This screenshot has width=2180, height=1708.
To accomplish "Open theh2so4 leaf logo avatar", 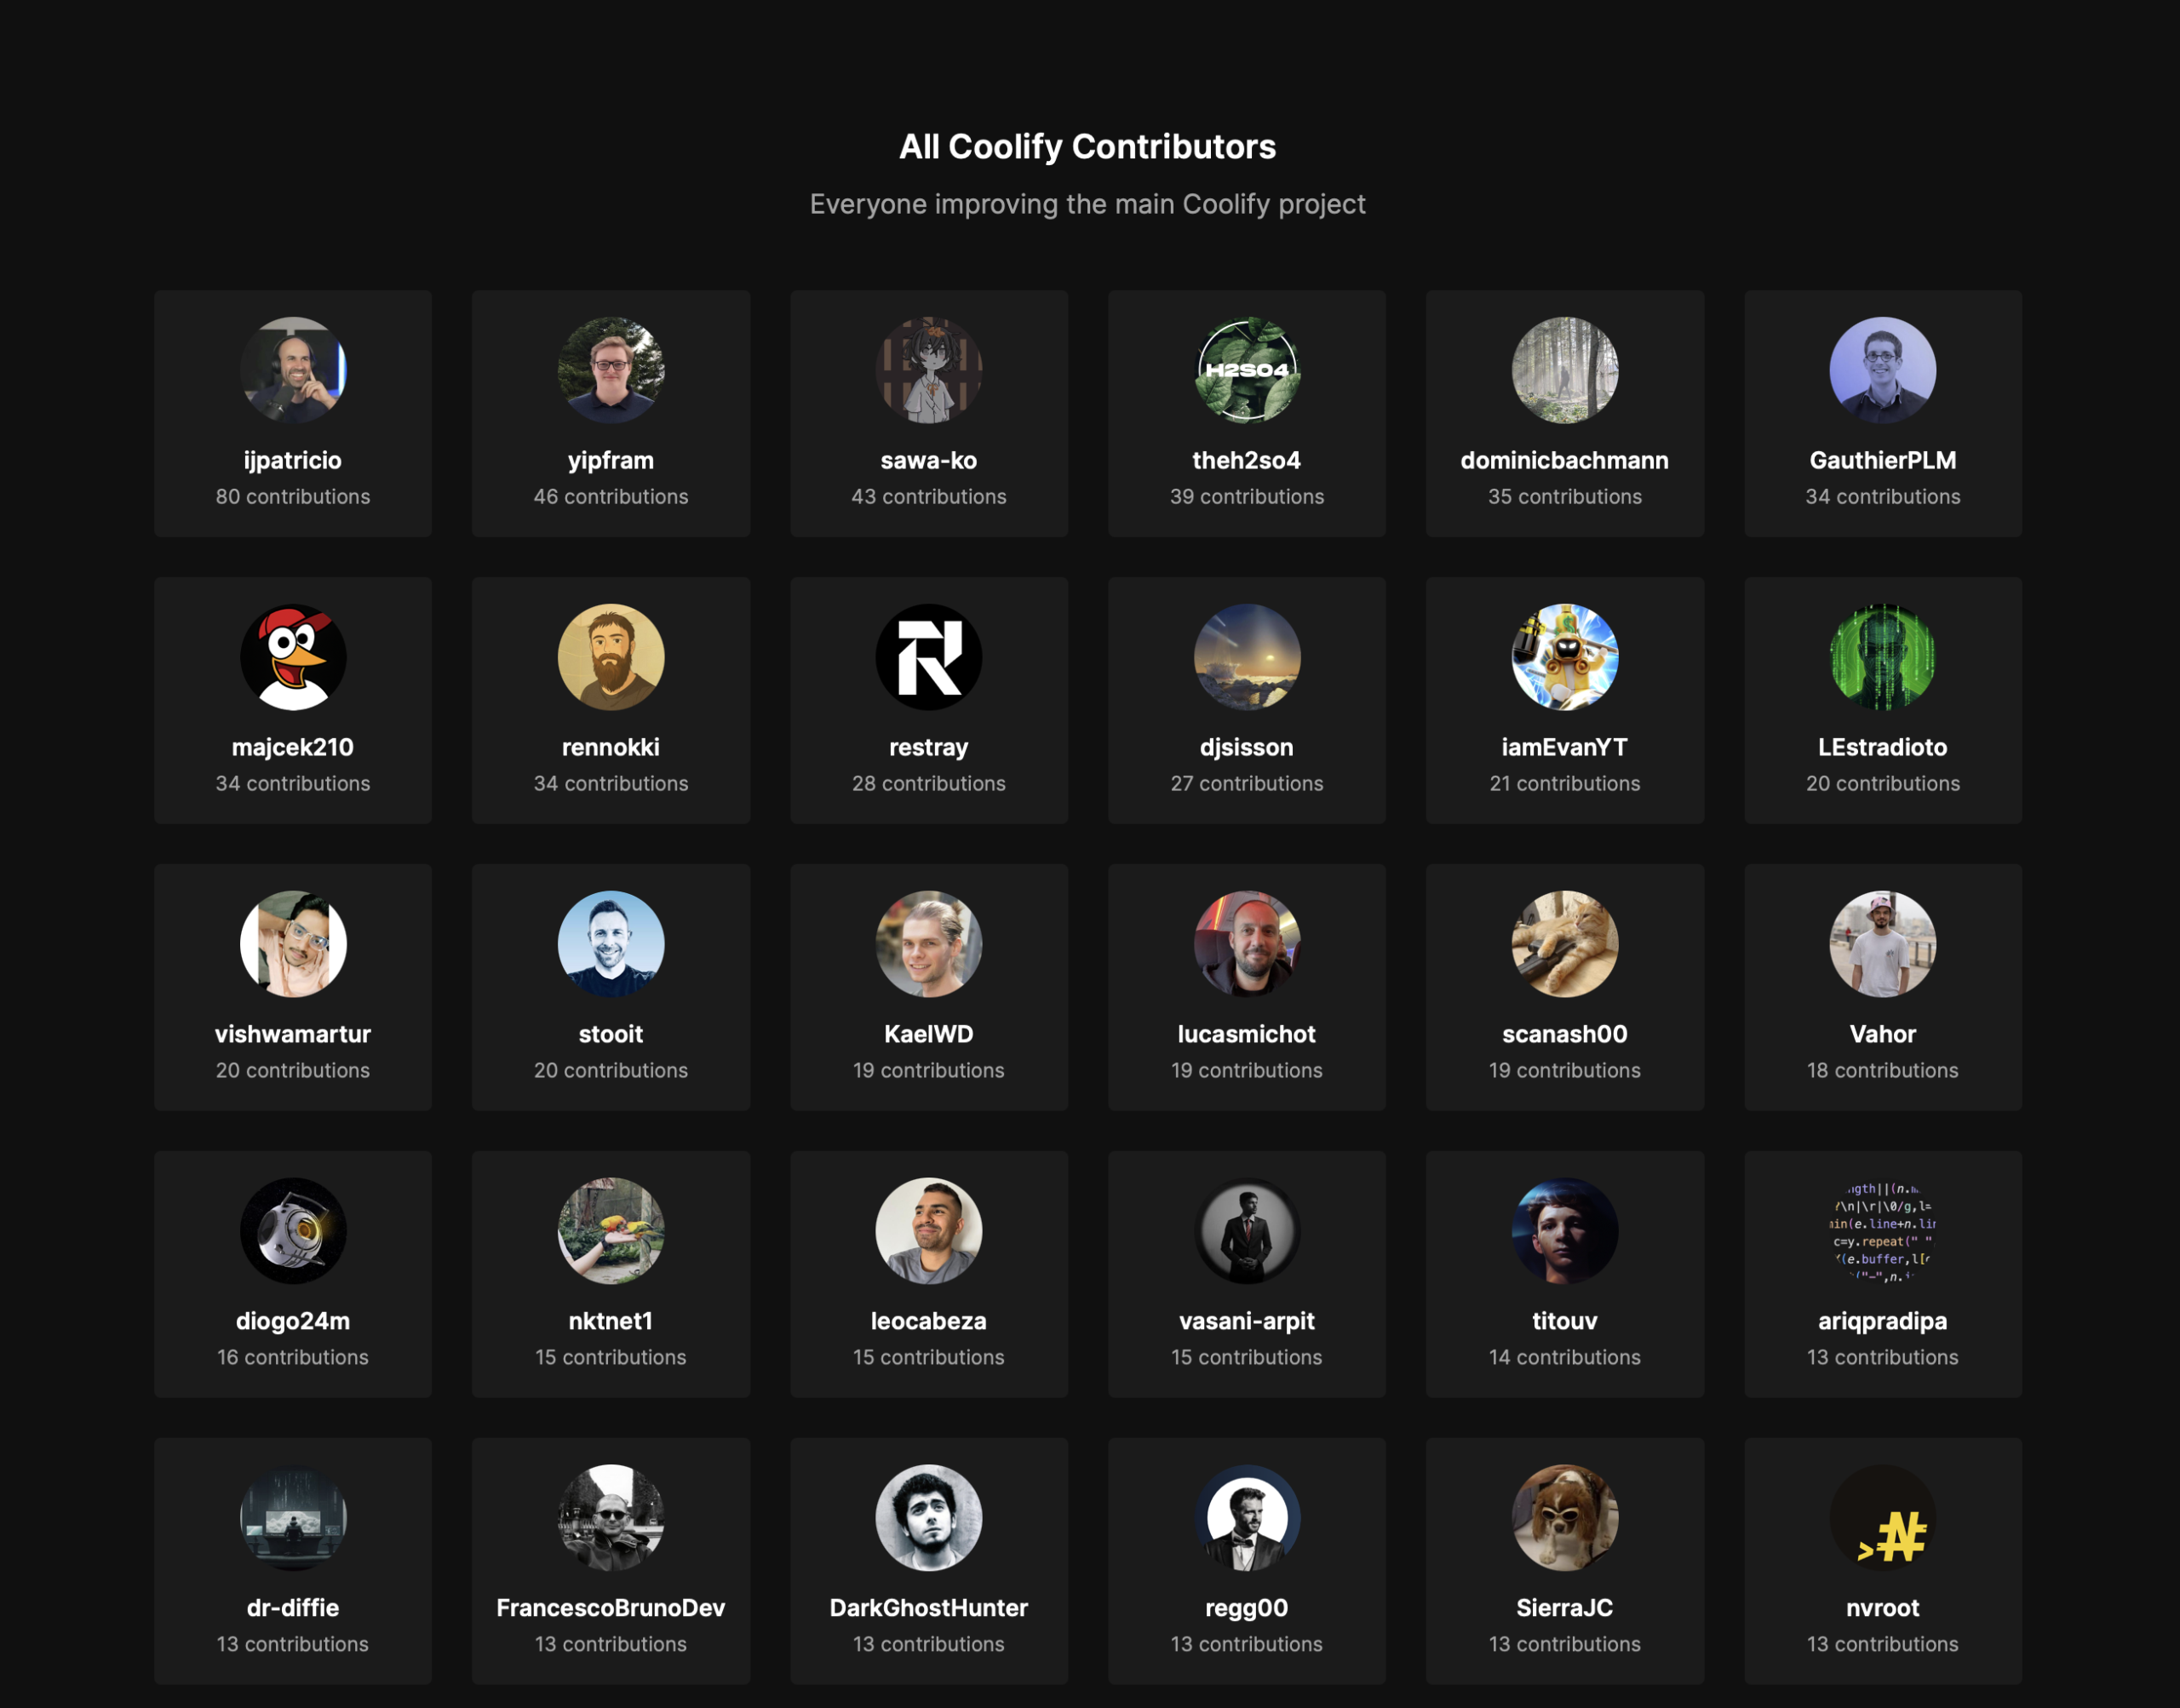I will click(1246, 370).
